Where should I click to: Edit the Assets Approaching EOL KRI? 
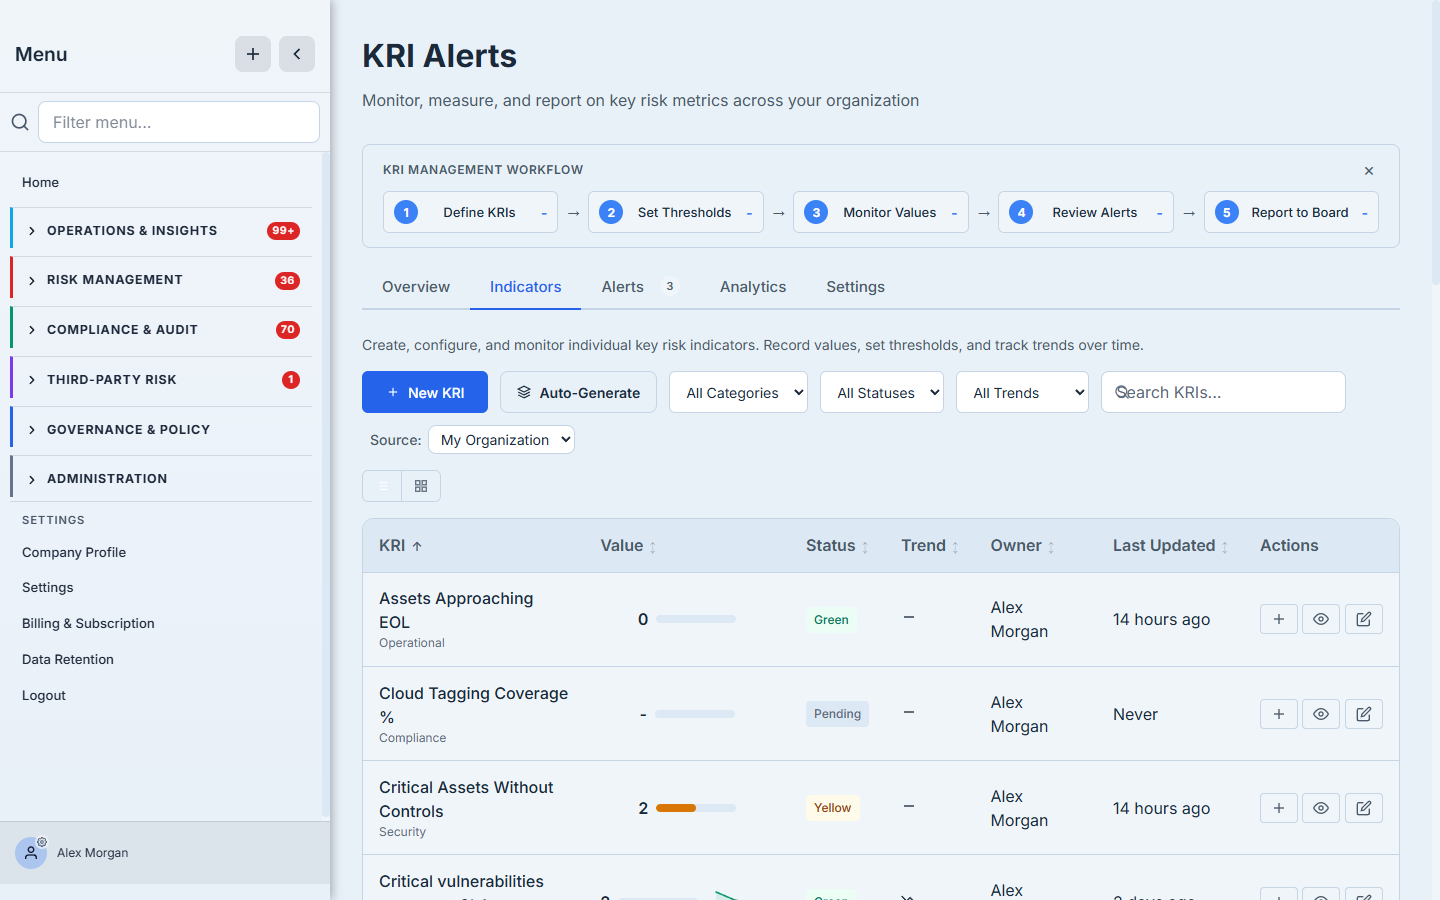coord(1364,619)
